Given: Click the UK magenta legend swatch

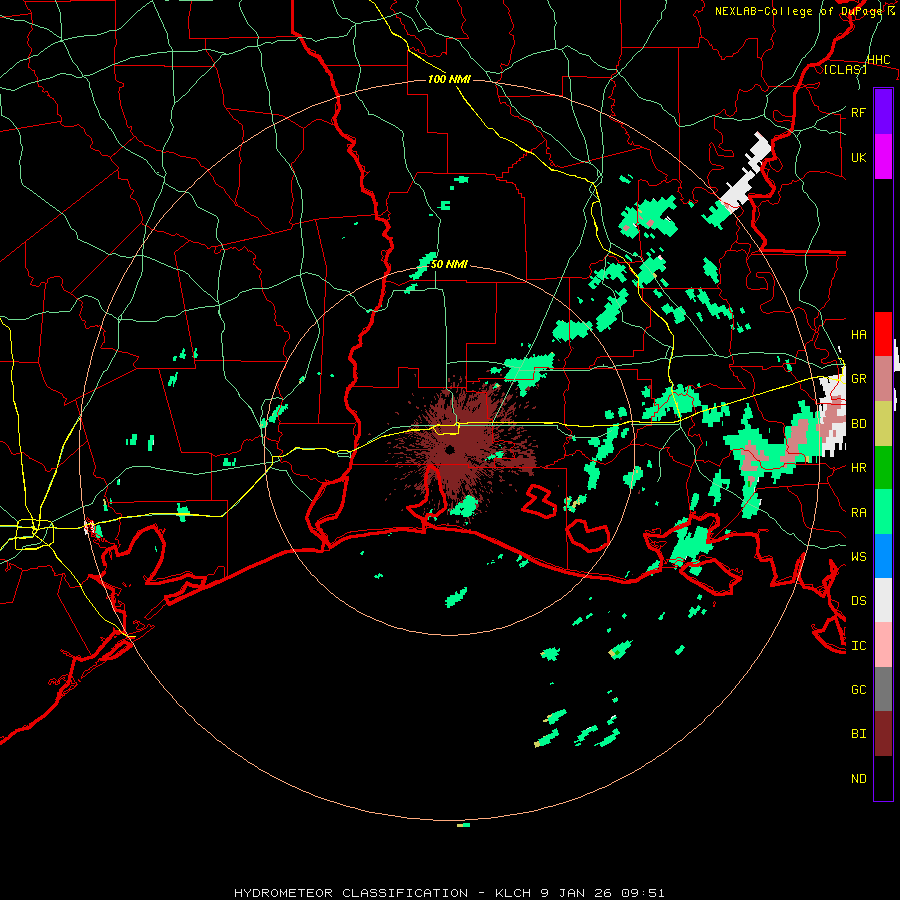Looking at the screenshot, I should 883,157.
